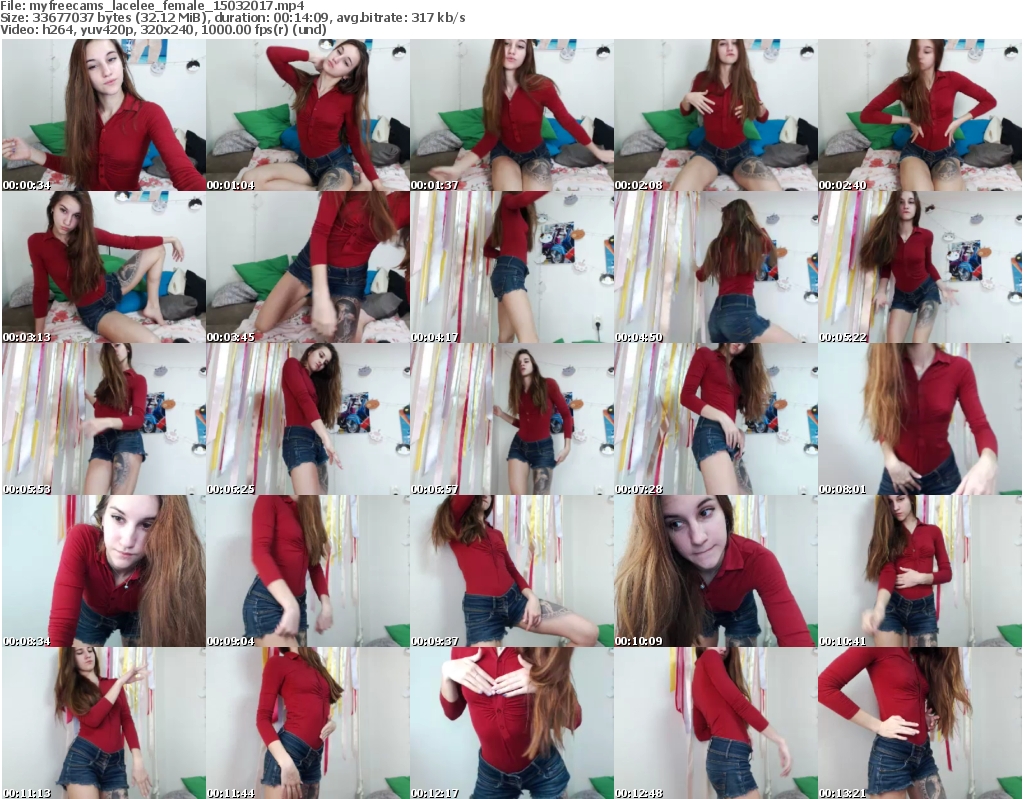Viewport: 1024px width, 799px height.
Task: Select the thumbnail at timestamp 00:03:13
Action: 104,267
